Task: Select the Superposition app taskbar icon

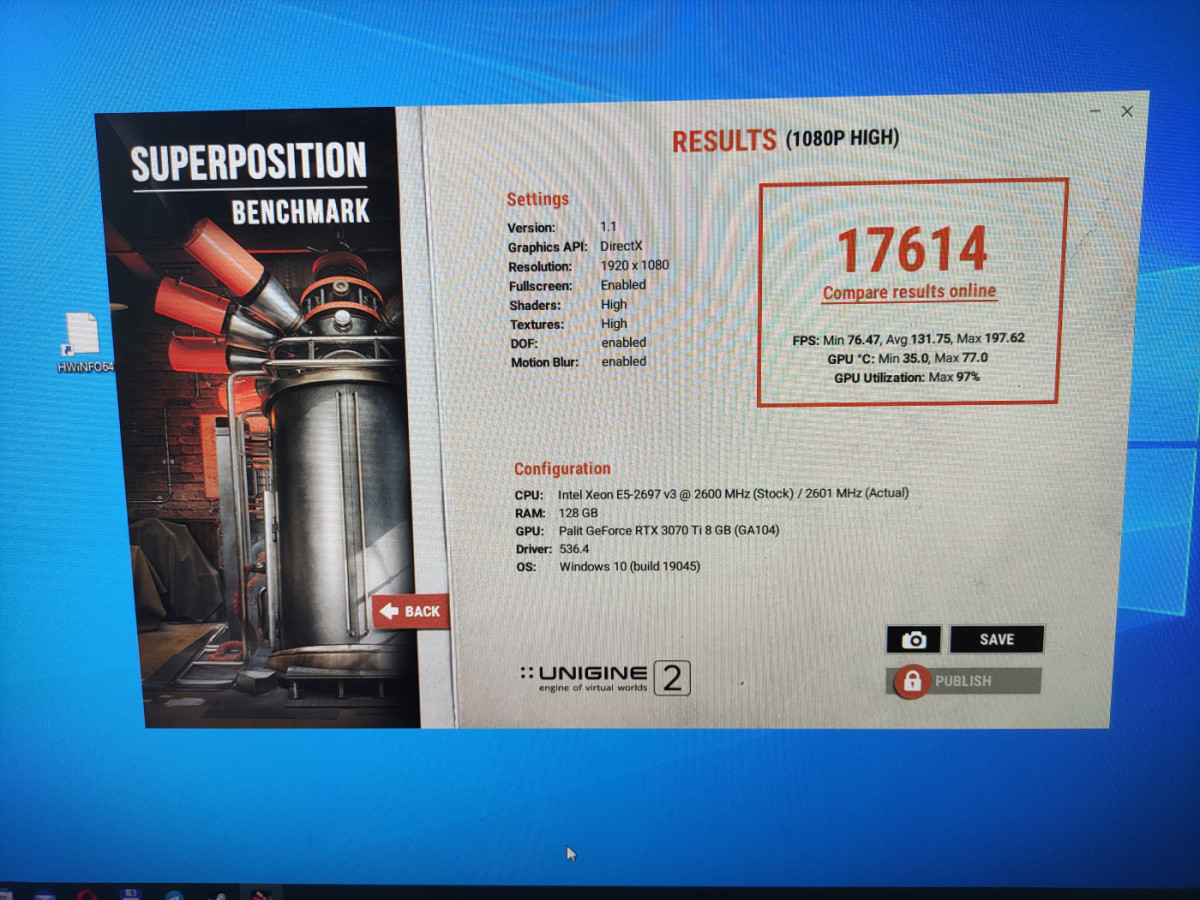Action: pos(261,894)
